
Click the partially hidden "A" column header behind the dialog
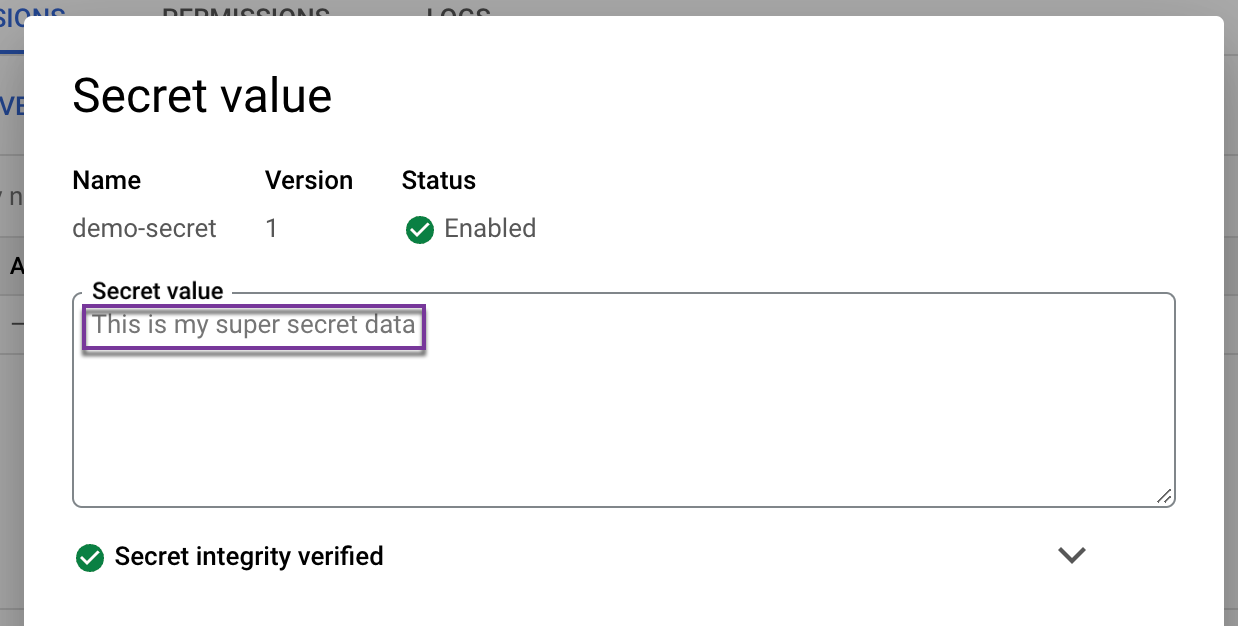(16, 266)
